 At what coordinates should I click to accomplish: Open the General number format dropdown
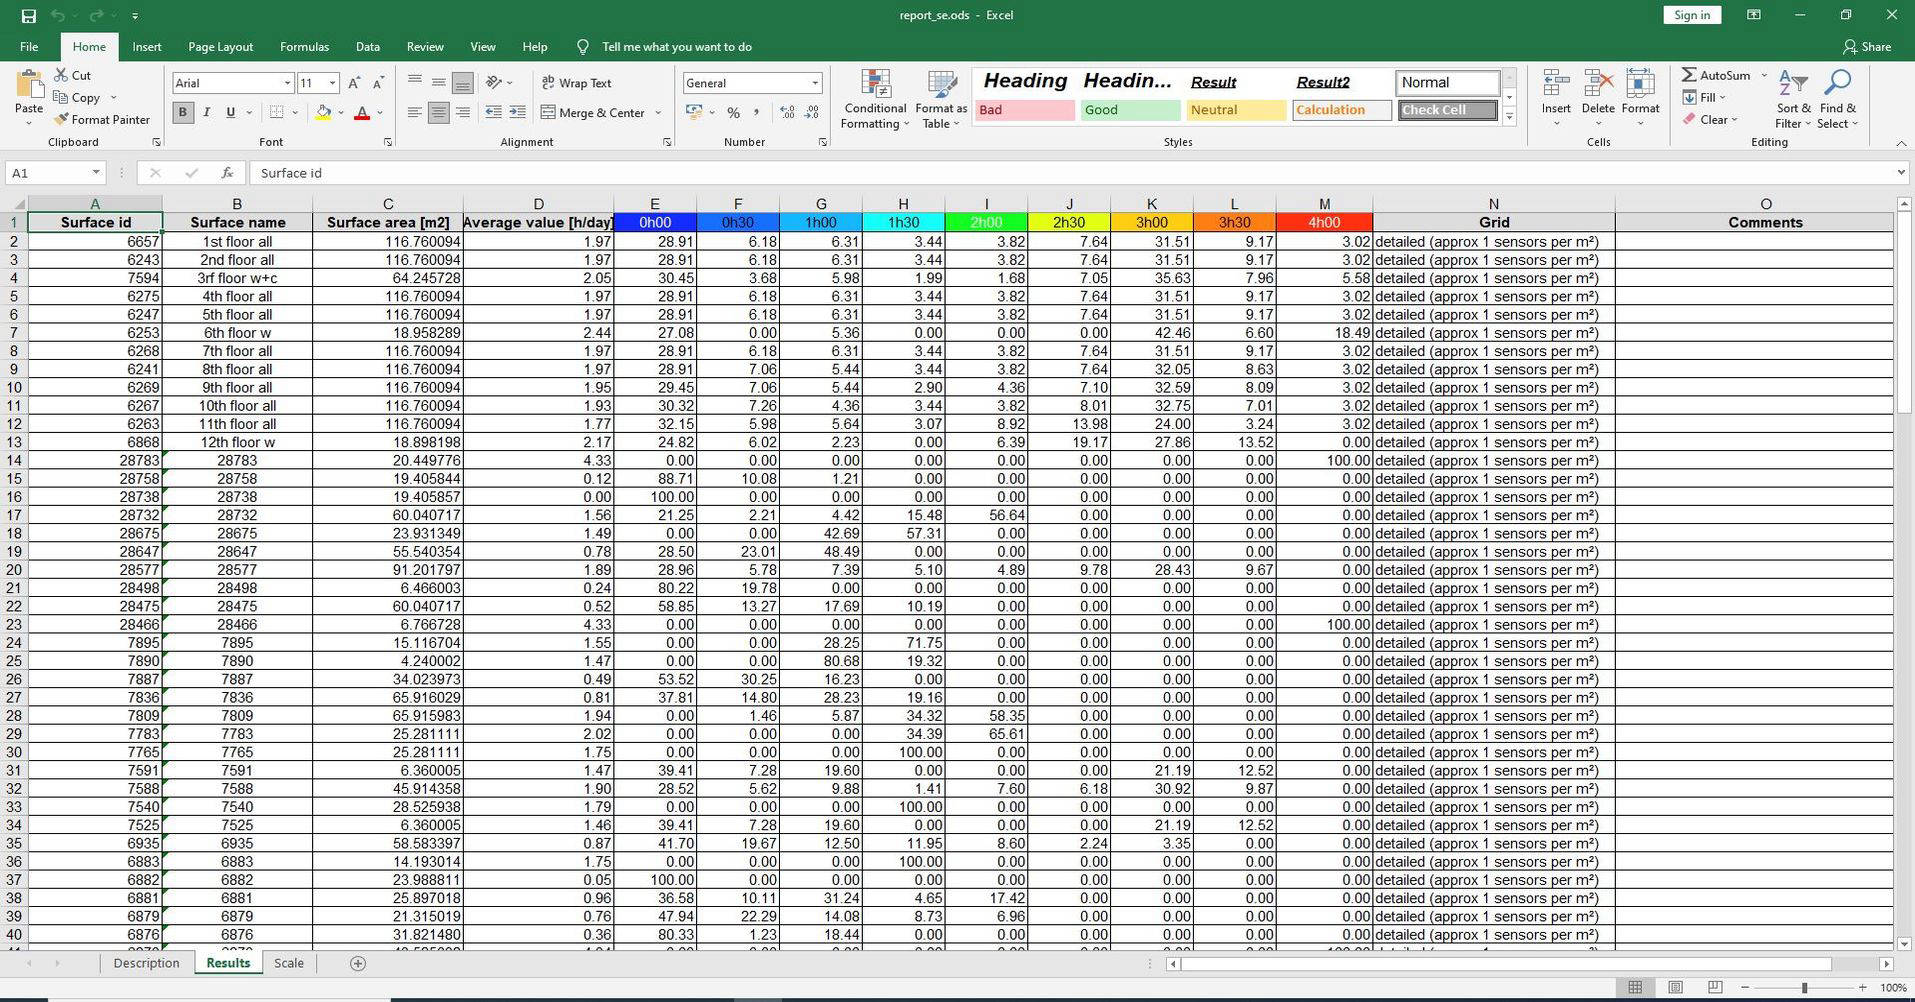pyautogui.click(x=815, y=83)
